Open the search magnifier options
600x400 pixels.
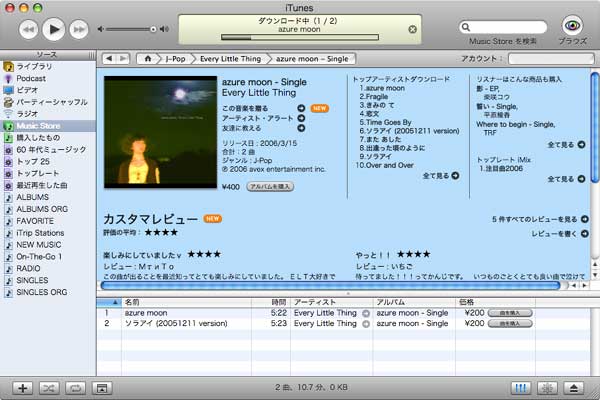tap(466, 27)
